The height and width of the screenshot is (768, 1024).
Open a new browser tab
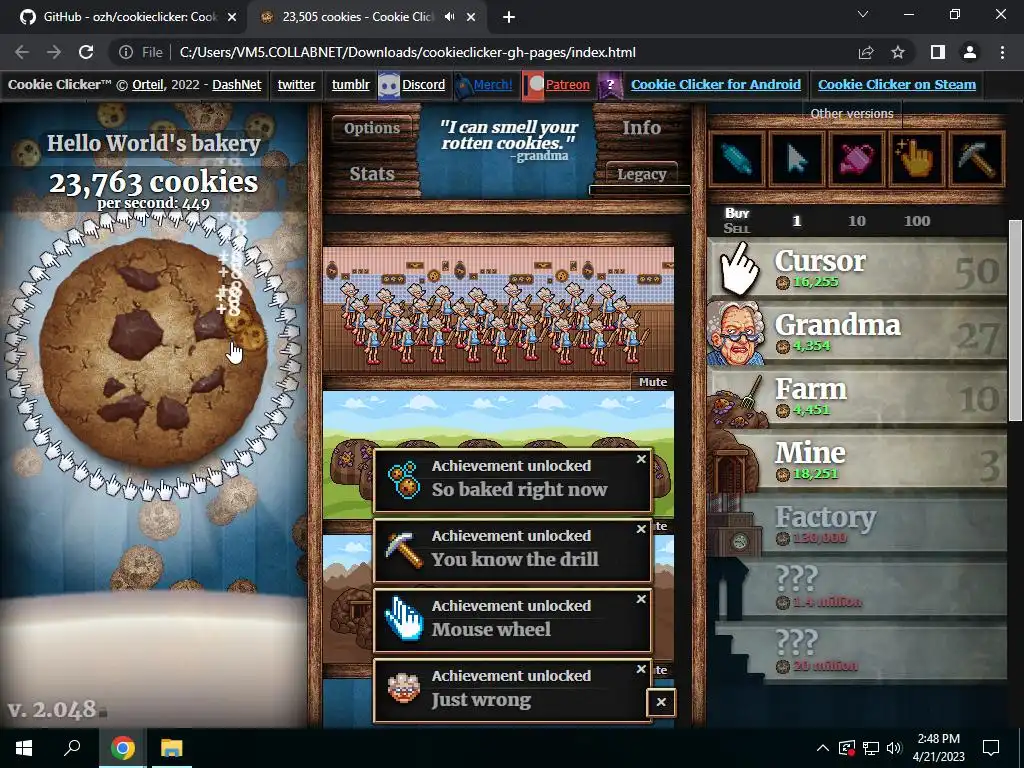click(x=509, y=18)
